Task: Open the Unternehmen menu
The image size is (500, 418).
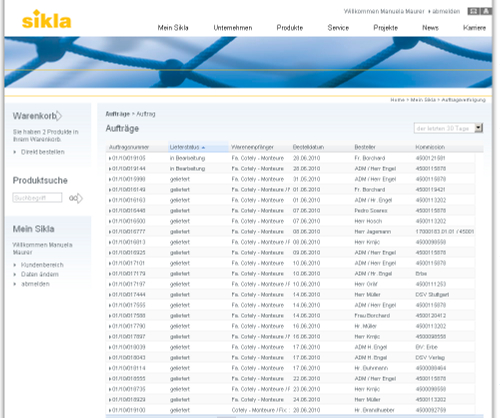Action: pyautogui.click(x=233, y=28)
